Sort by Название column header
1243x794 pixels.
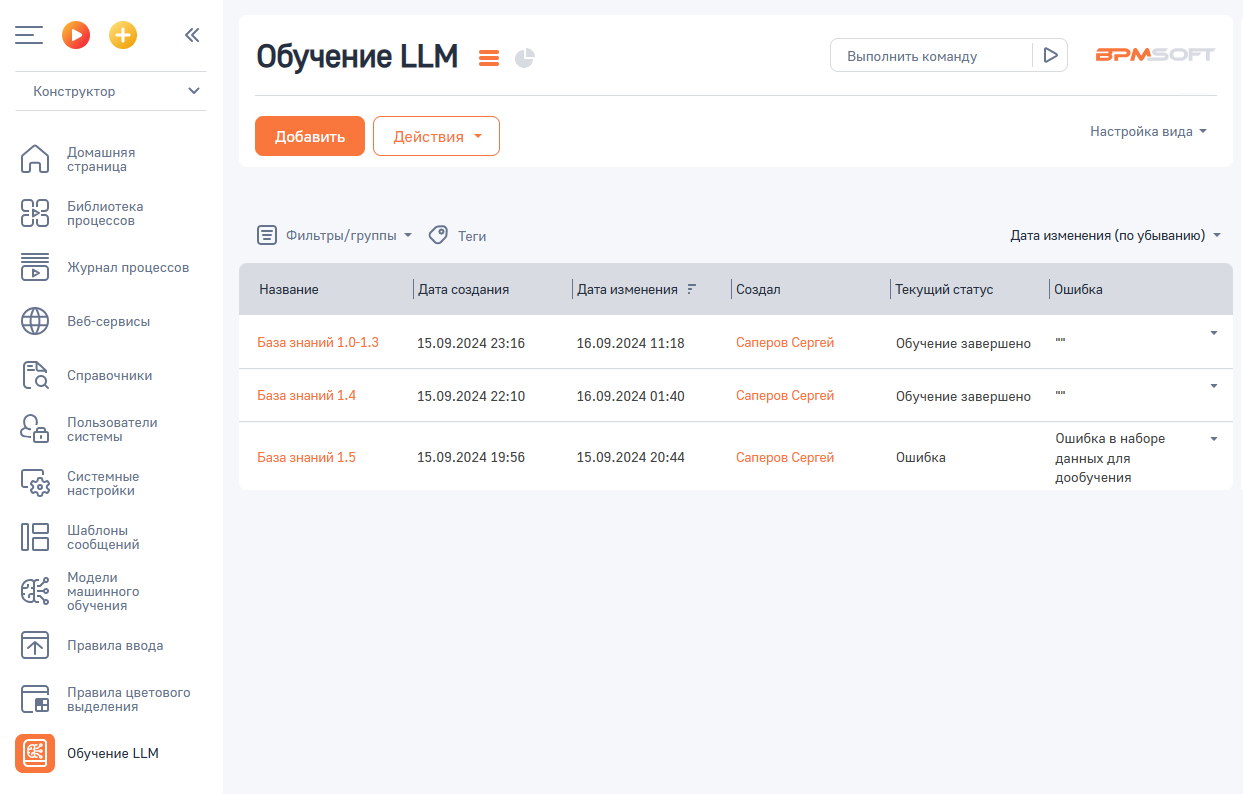pos(289,289)
